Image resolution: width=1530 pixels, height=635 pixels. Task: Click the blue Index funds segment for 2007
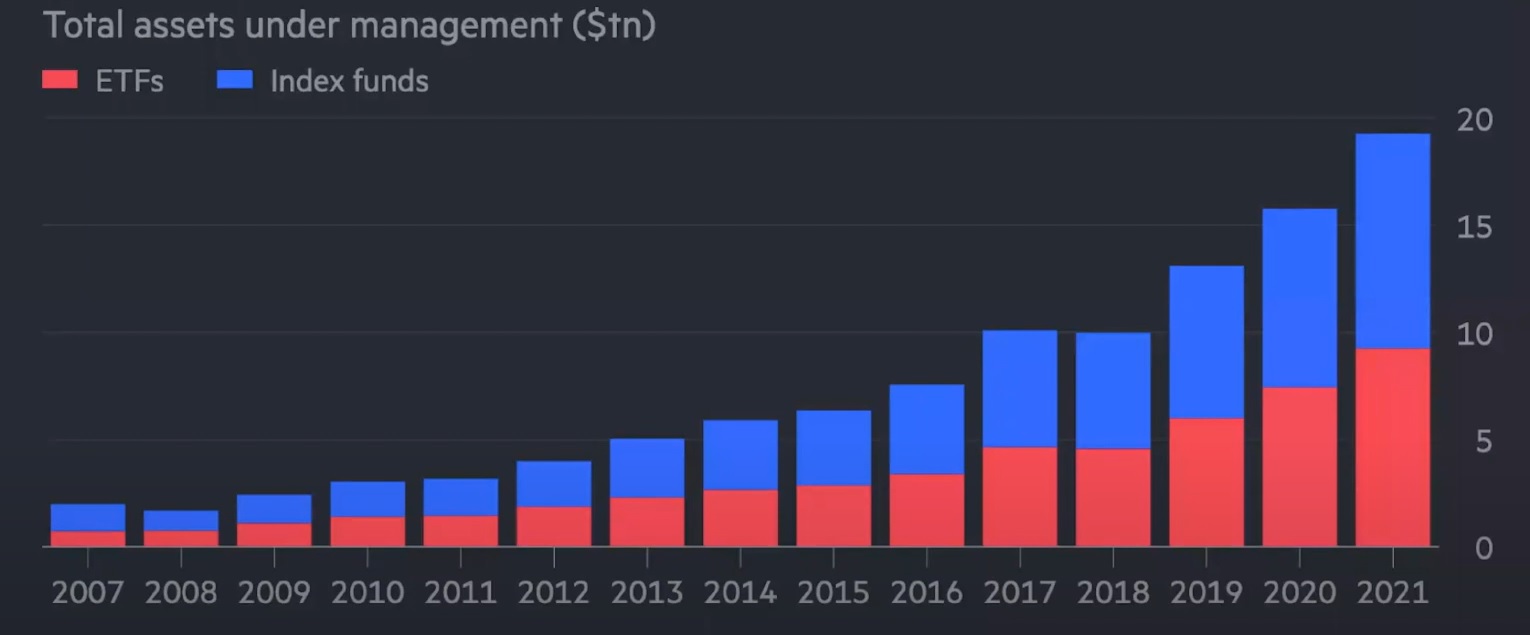coord(88,517)
